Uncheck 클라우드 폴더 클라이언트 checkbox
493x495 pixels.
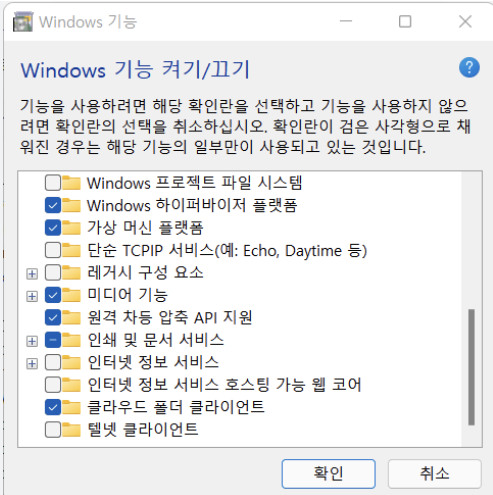(x=53, y=407)
